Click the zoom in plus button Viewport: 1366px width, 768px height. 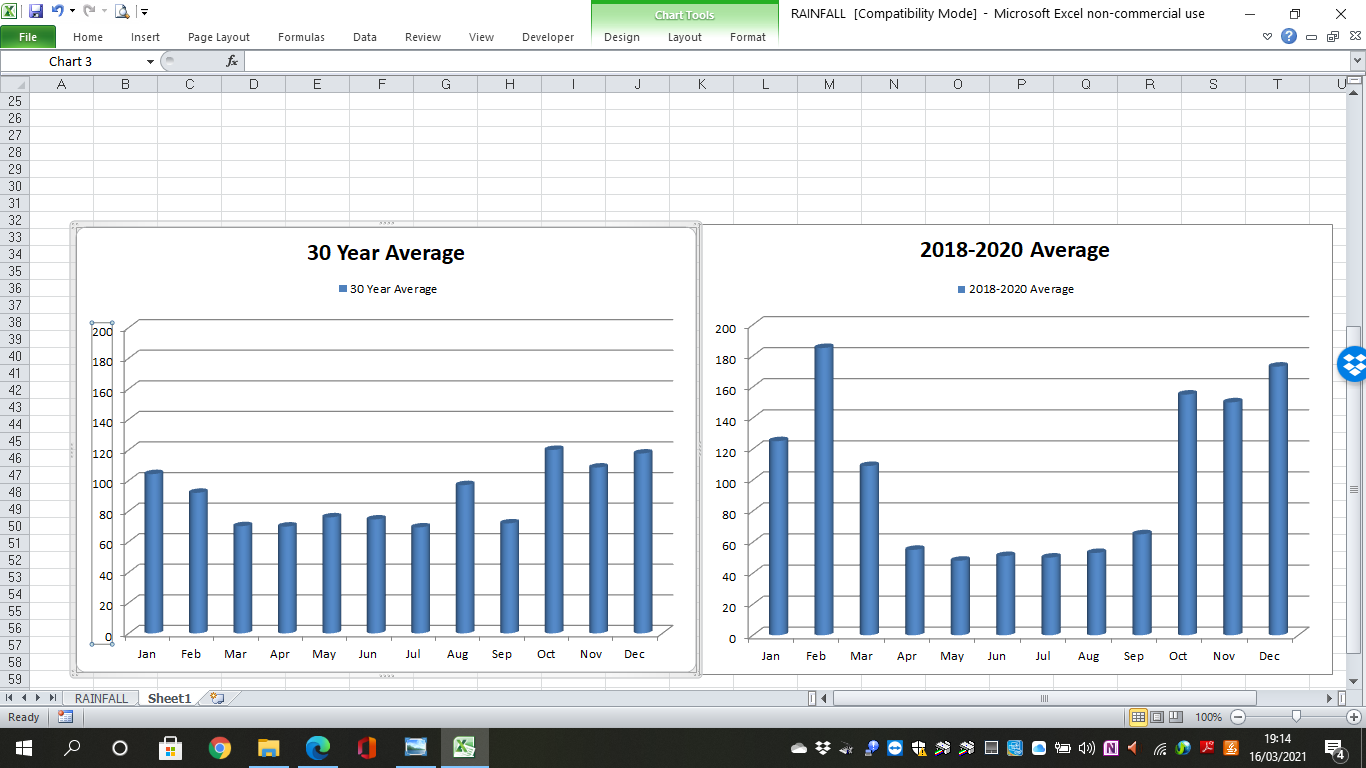coord(1354,717)
